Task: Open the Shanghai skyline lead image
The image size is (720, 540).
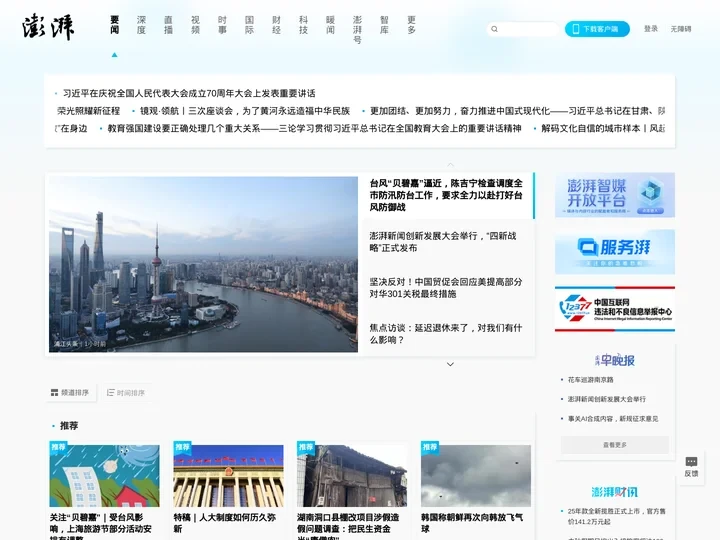Action: pos(203,264)
